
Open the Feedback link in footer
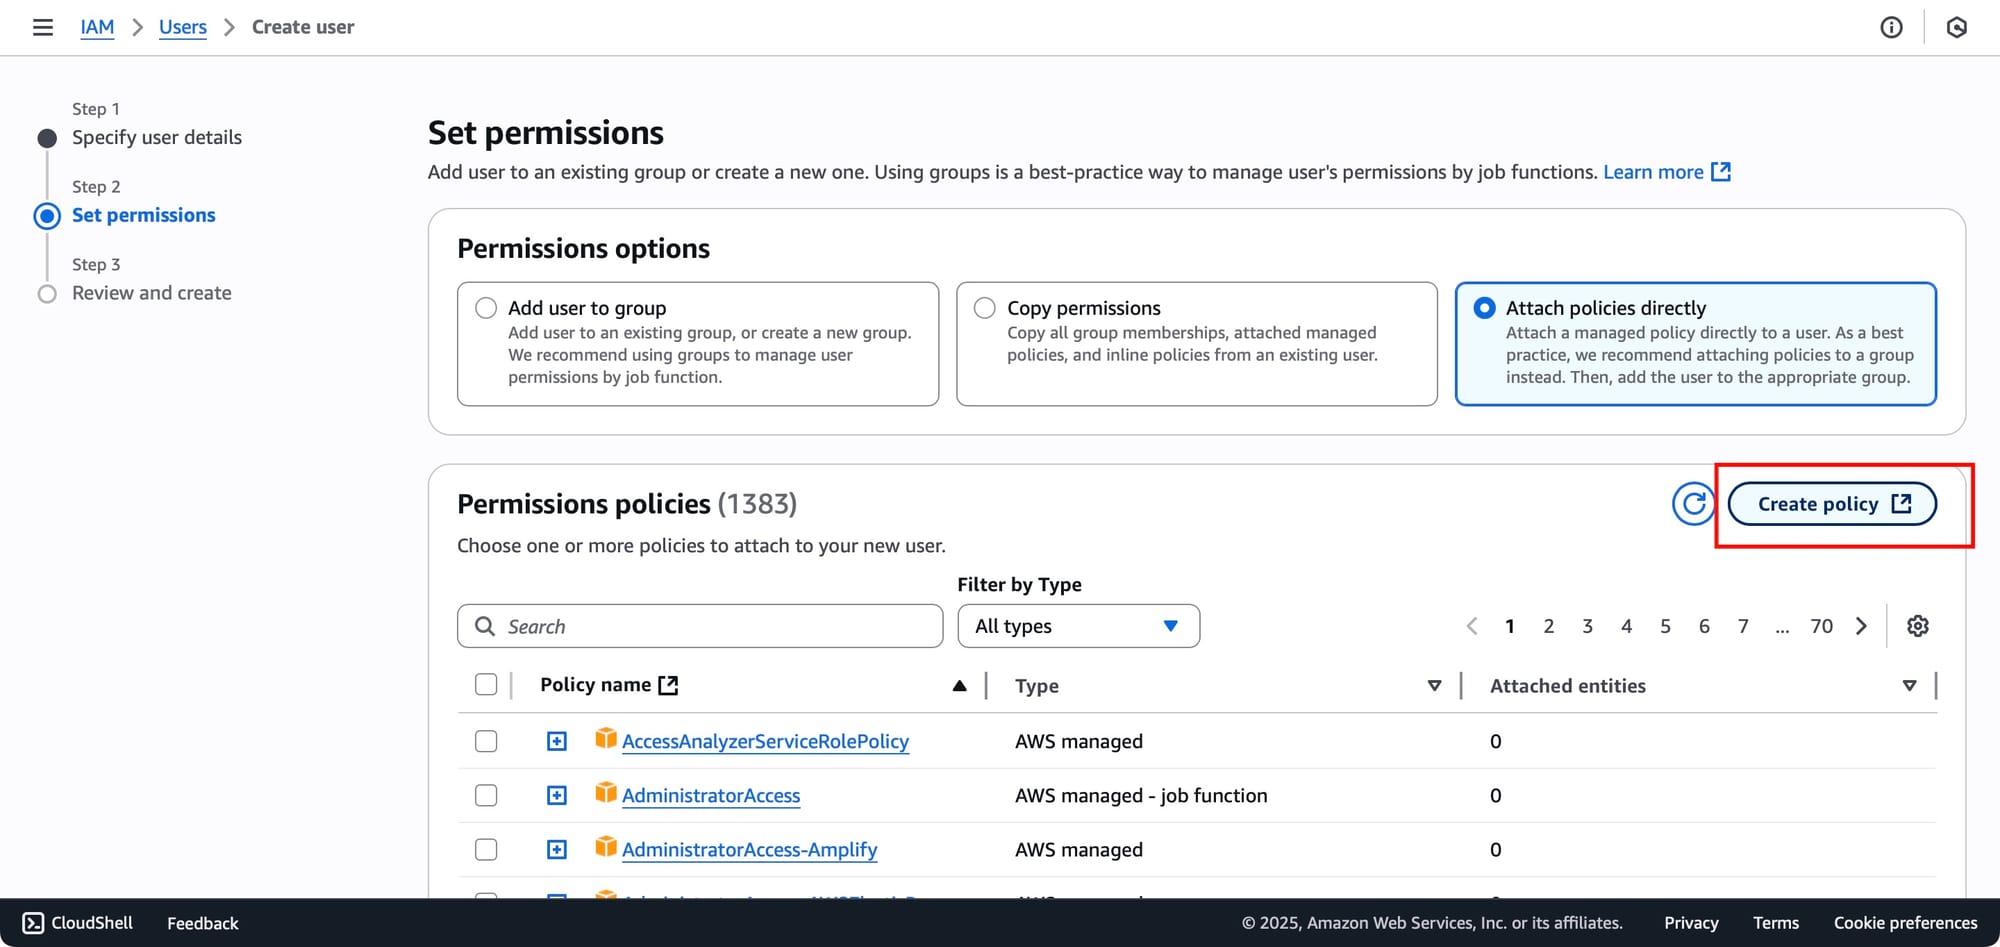[x=203, y=923]
